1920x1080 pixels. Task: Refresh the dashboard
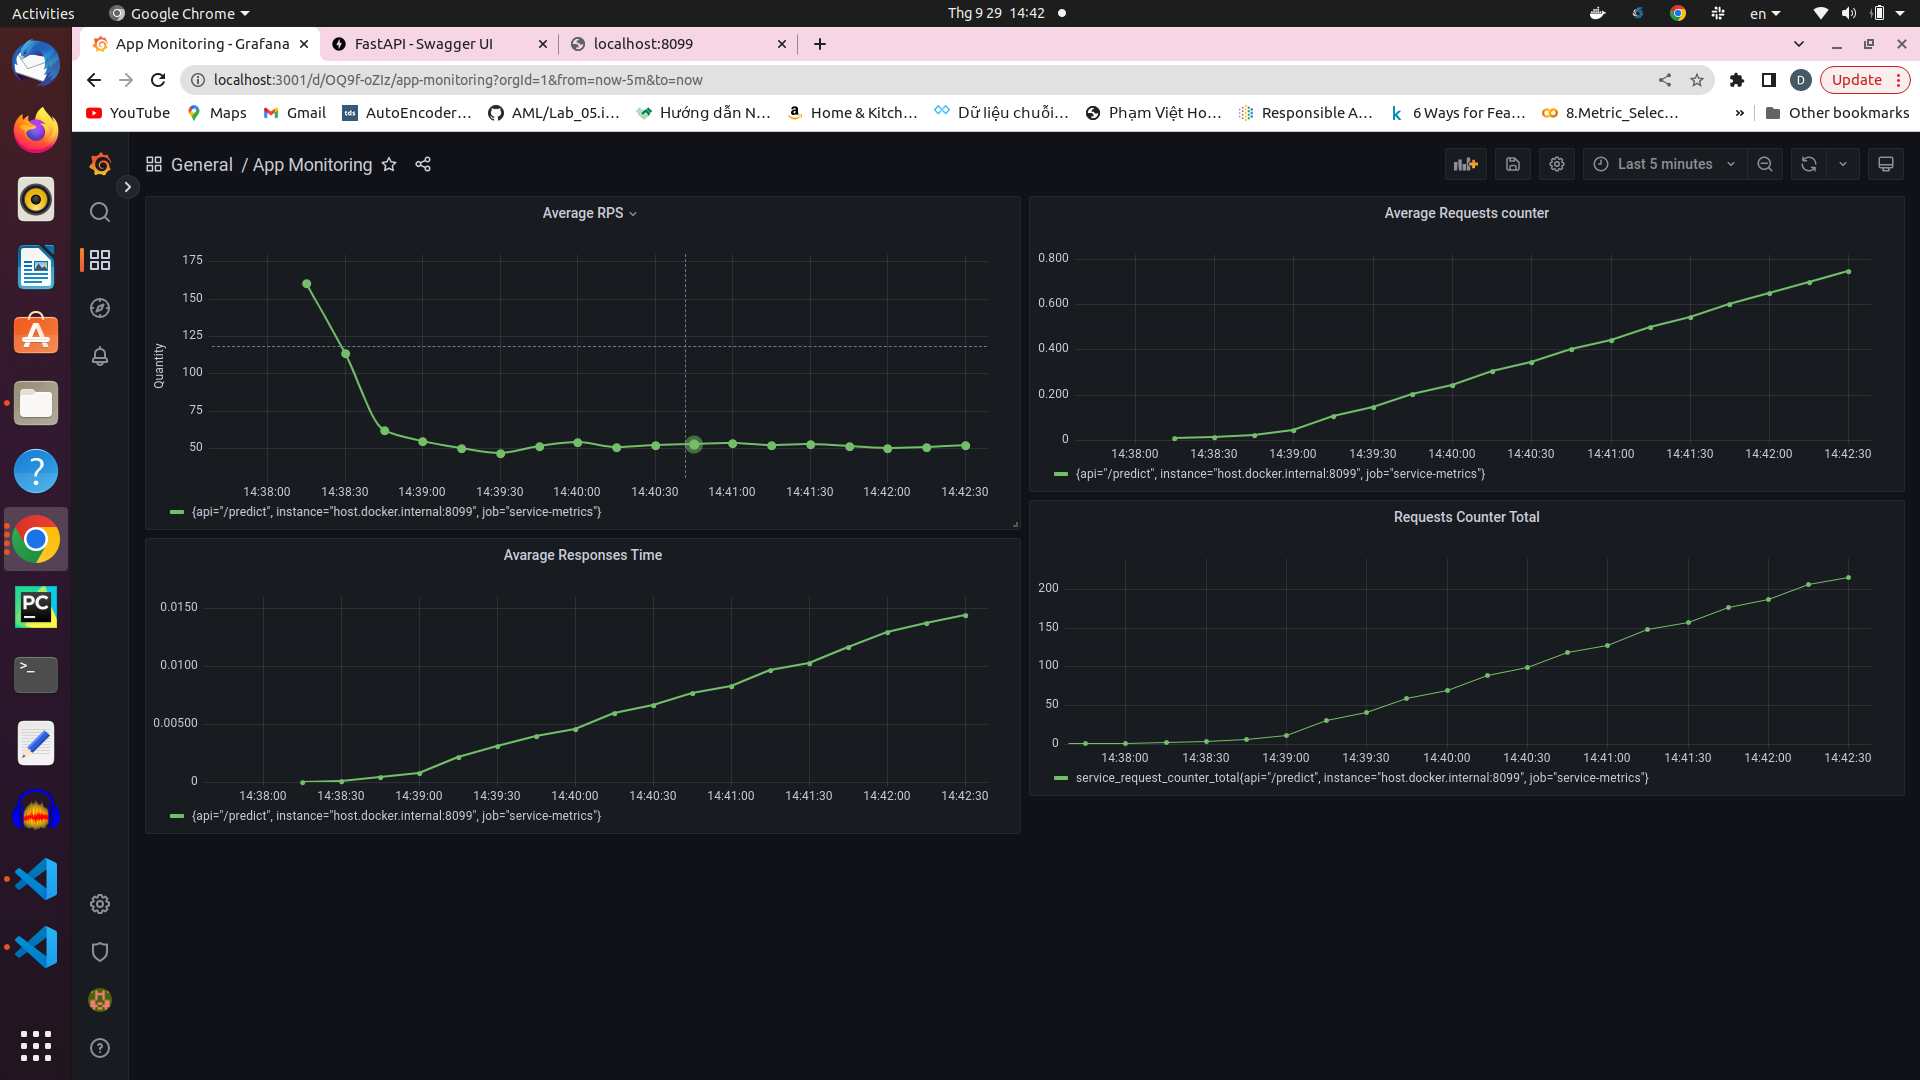coord(1808,164)
